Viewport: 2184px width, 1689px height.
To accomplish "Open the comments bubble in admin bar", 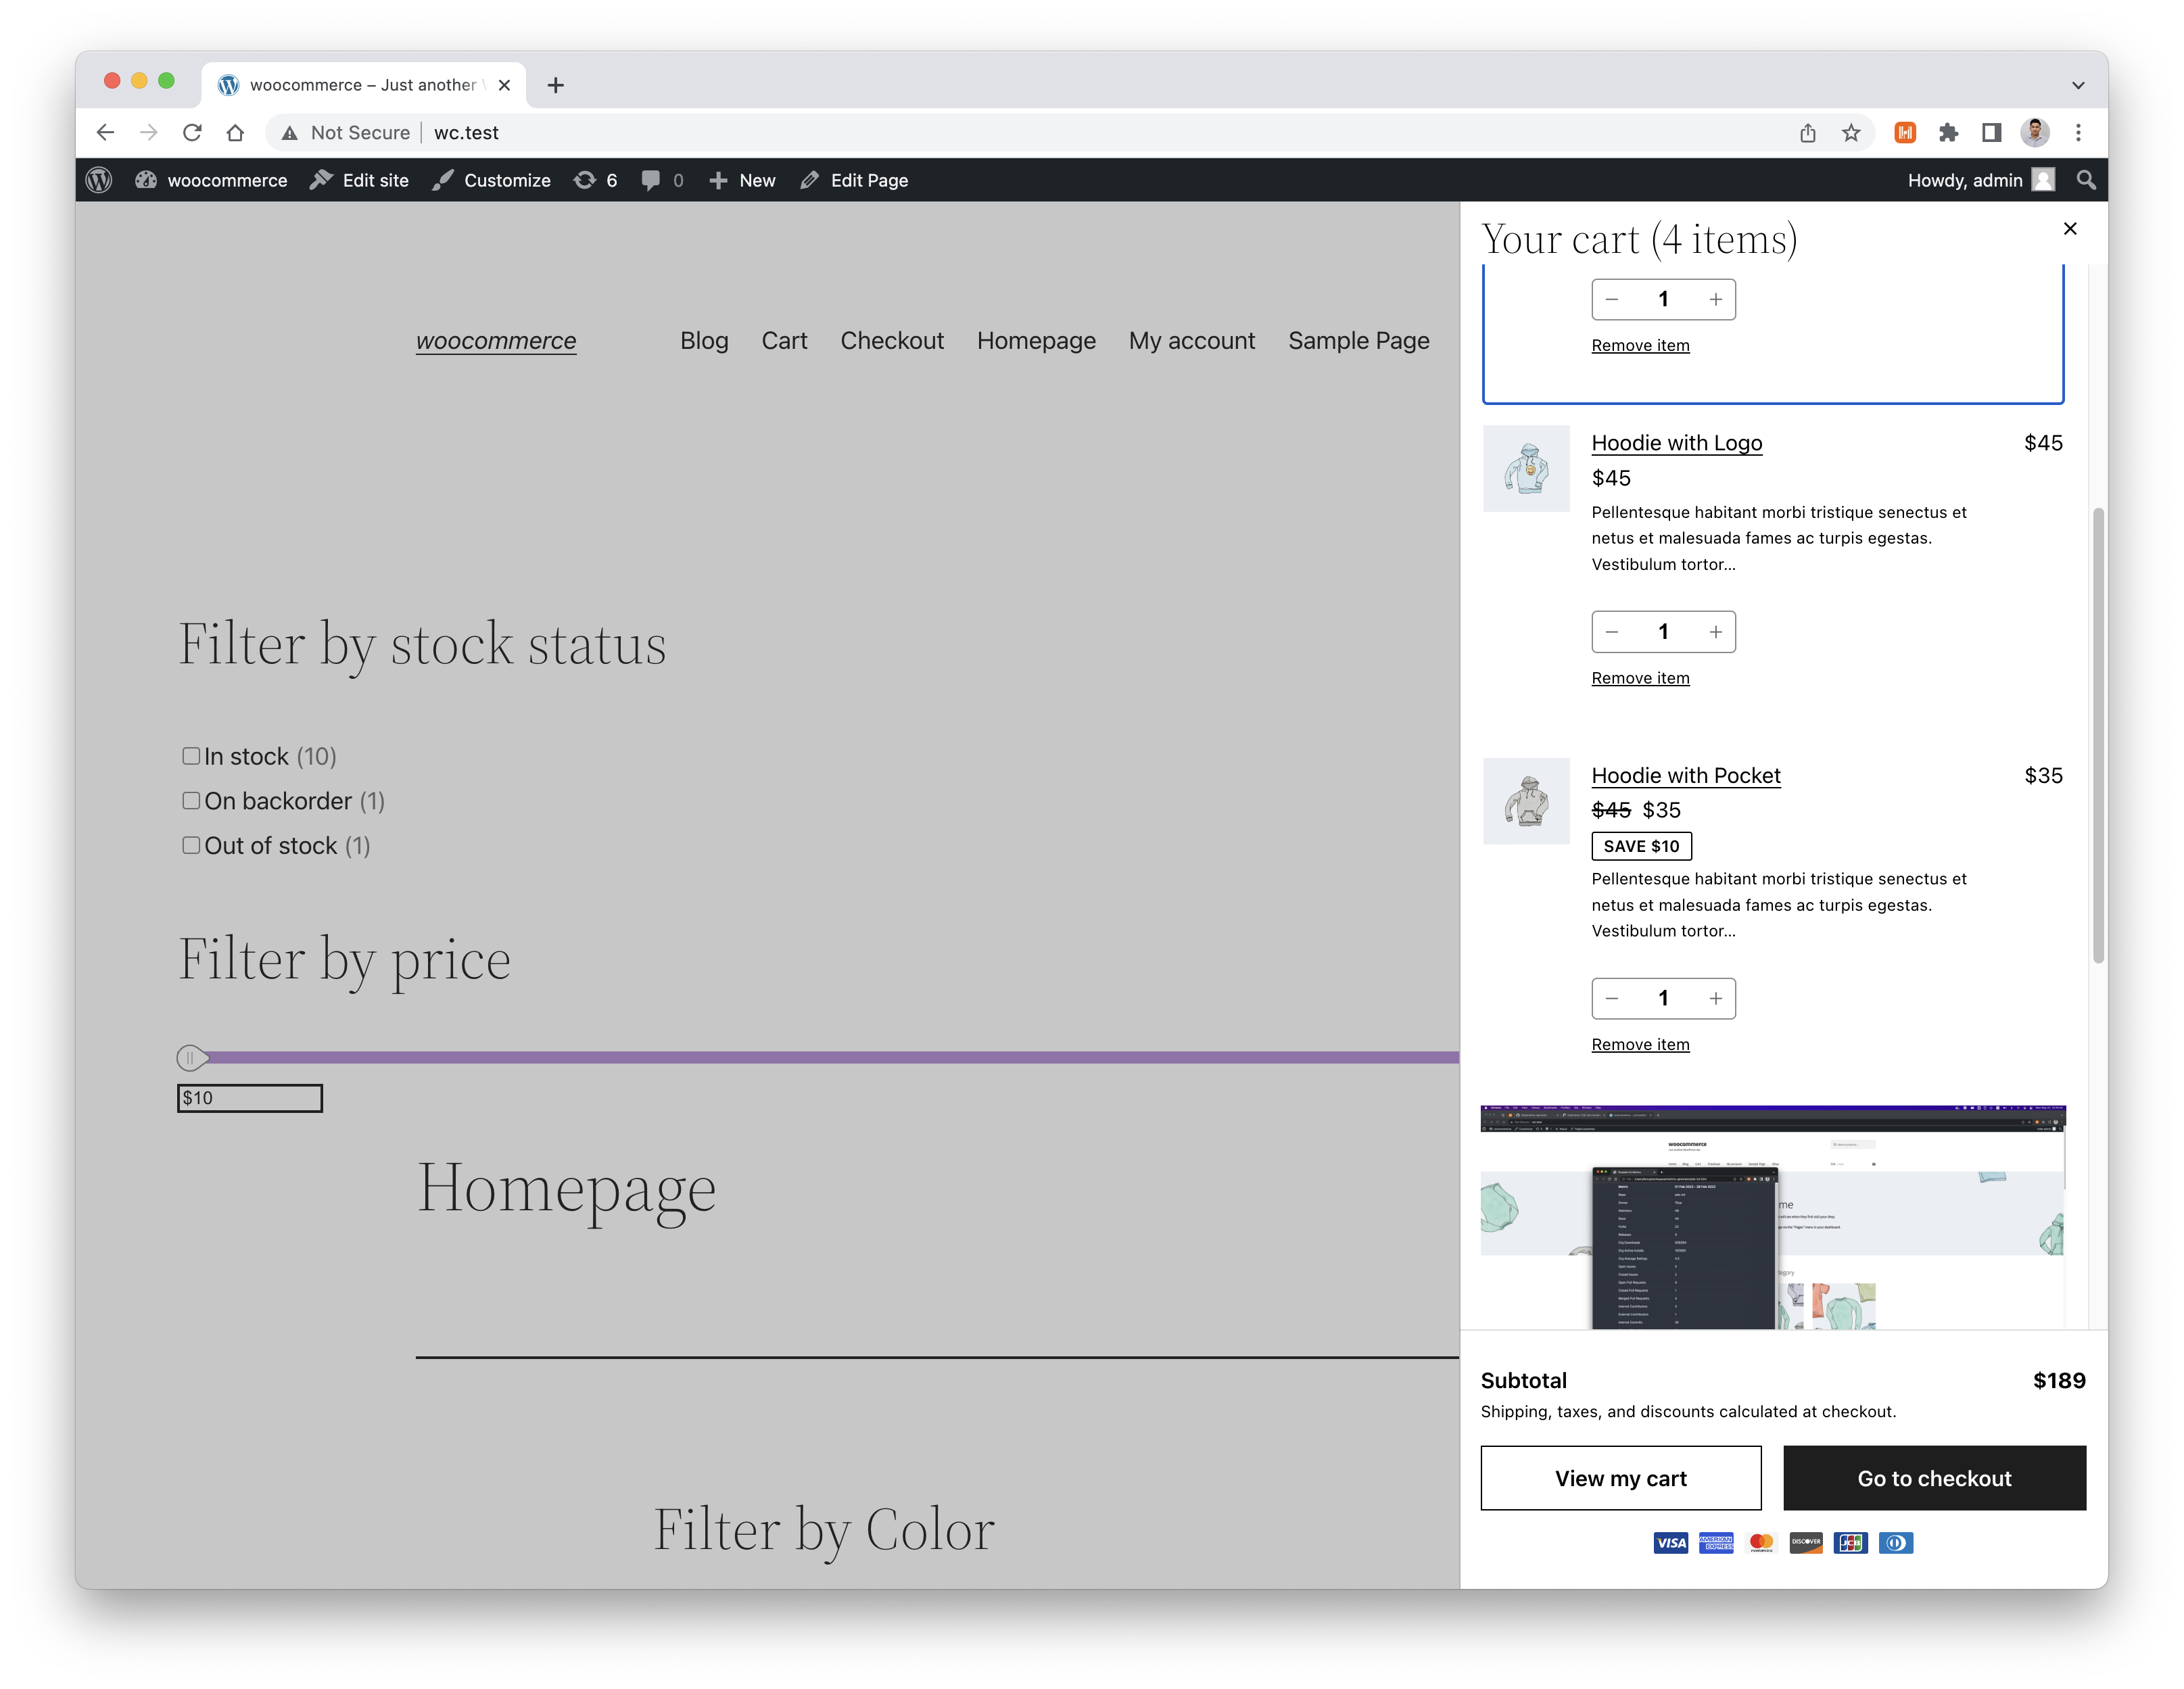I will (x=662, y=180).
